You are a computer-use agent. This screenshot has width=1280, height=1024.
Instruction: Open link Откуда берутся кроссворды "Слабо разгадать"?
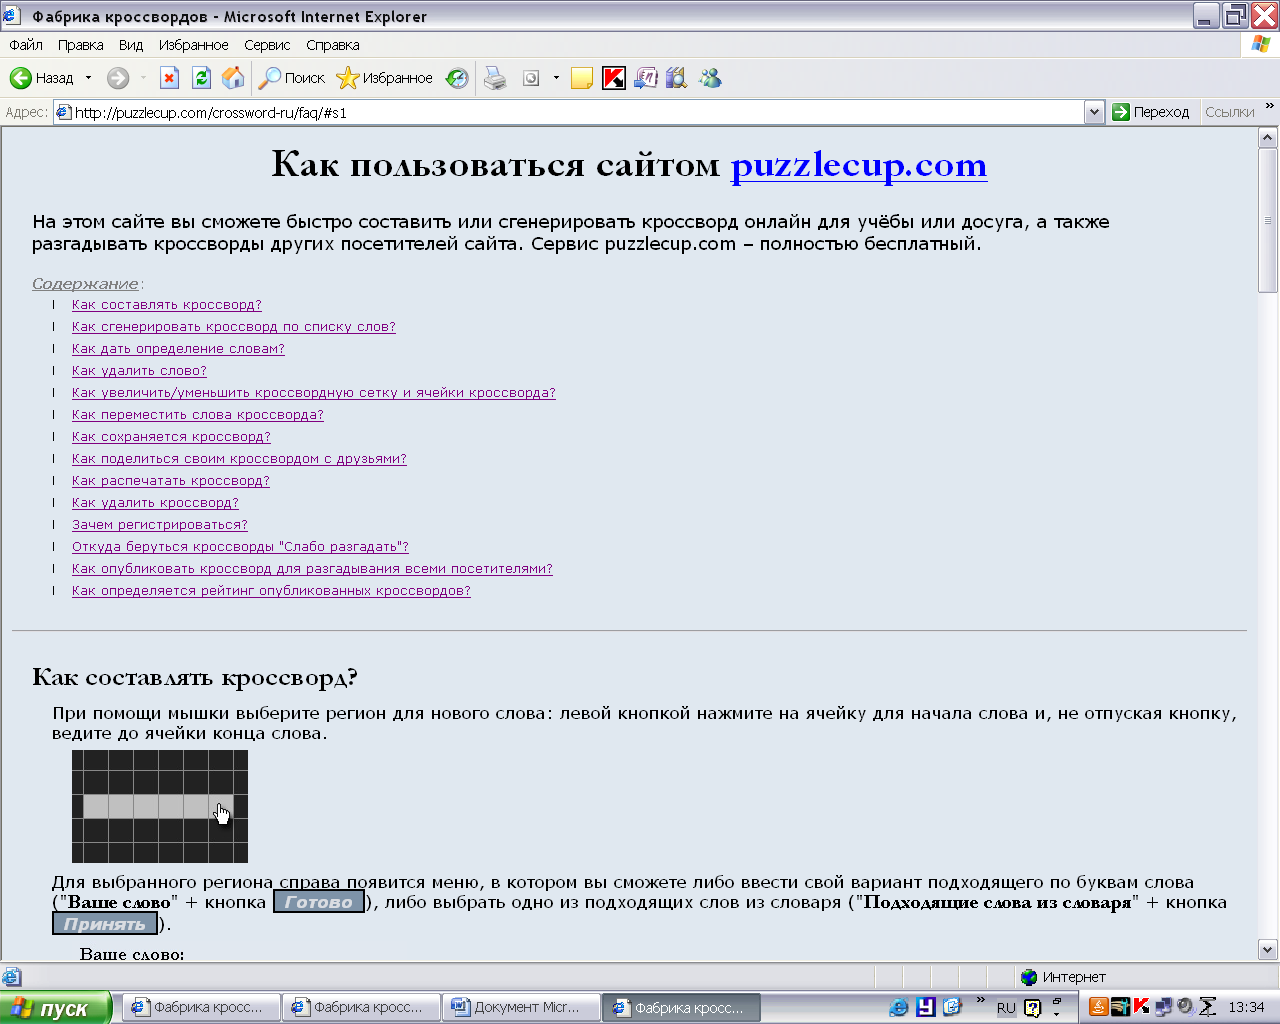(240, 547)
